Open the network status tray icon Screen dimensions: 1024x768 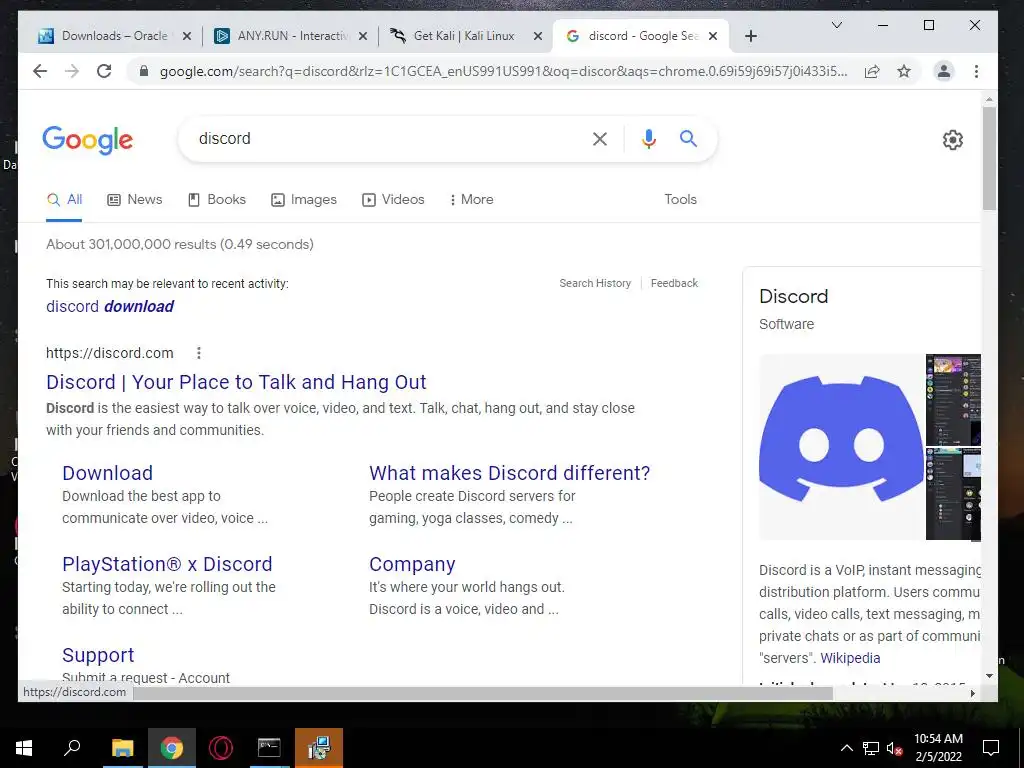[871, 748]
